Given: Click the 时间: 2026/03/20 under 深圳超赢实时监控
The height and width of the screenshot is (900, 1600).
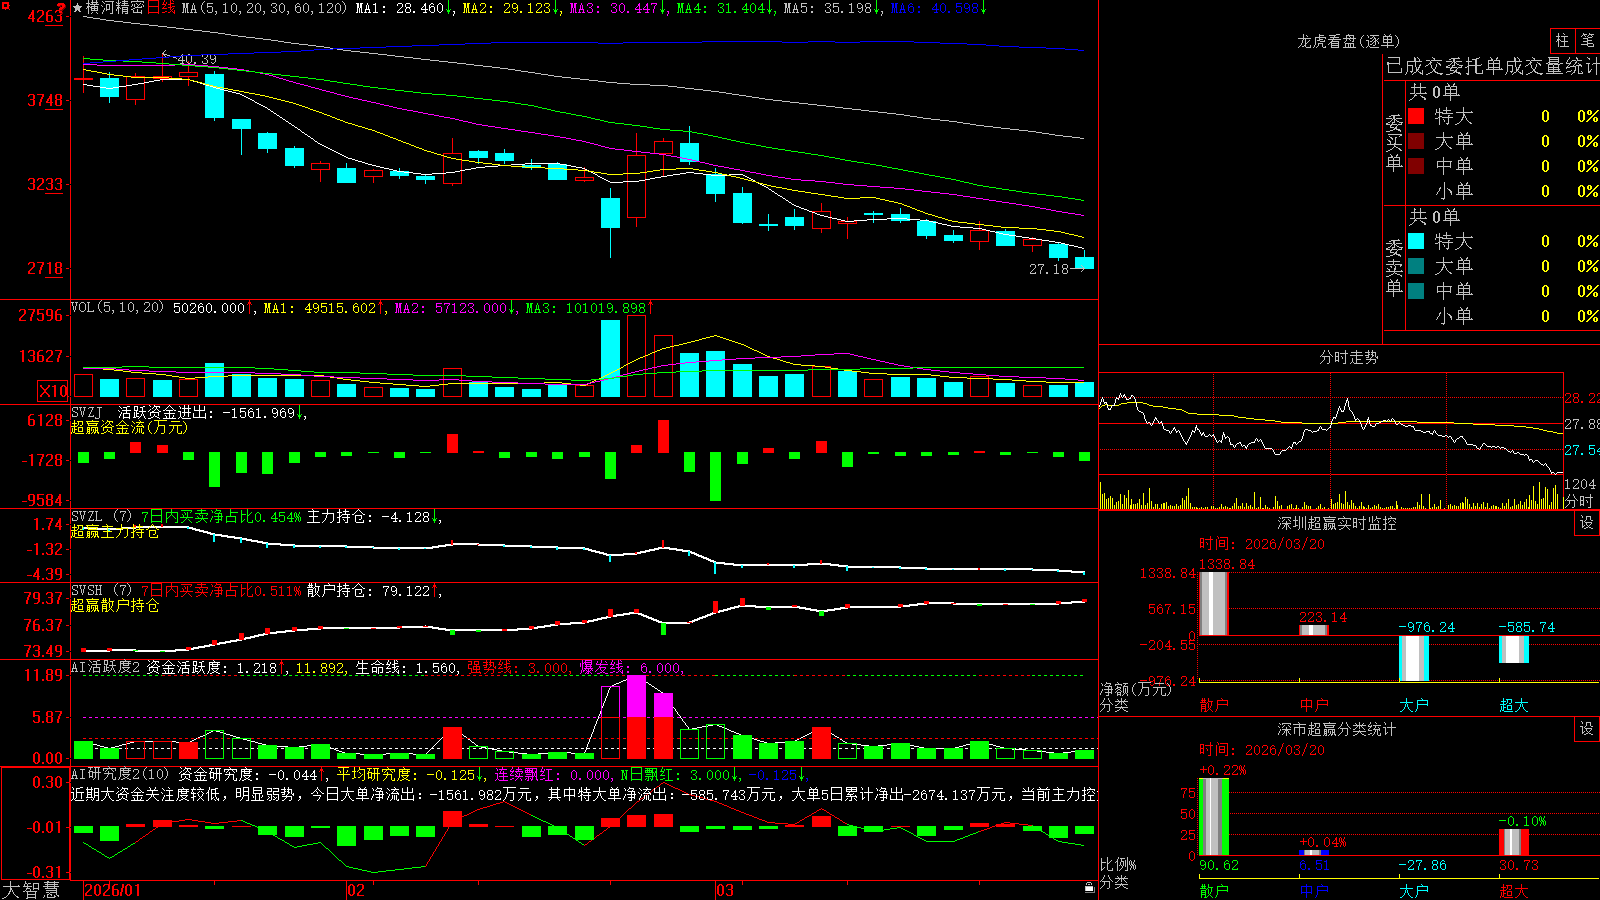Looking at the screenshot, I should [1262, 544].
